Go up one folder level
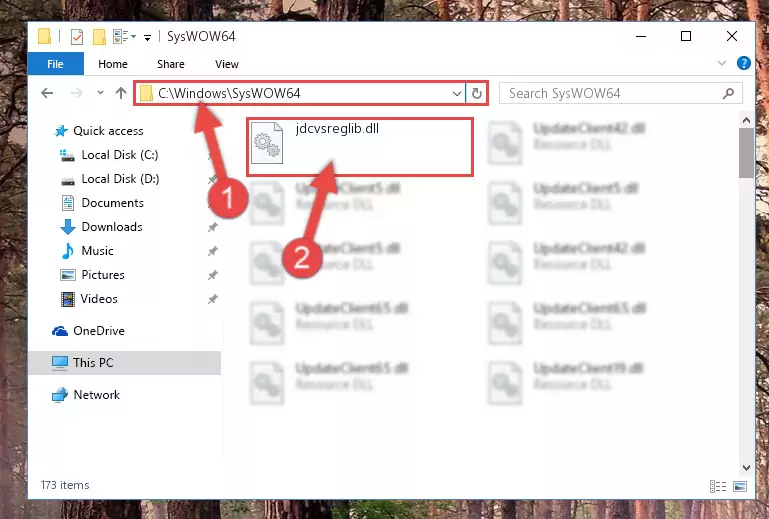769x519 pixels. tap(121, 93)
